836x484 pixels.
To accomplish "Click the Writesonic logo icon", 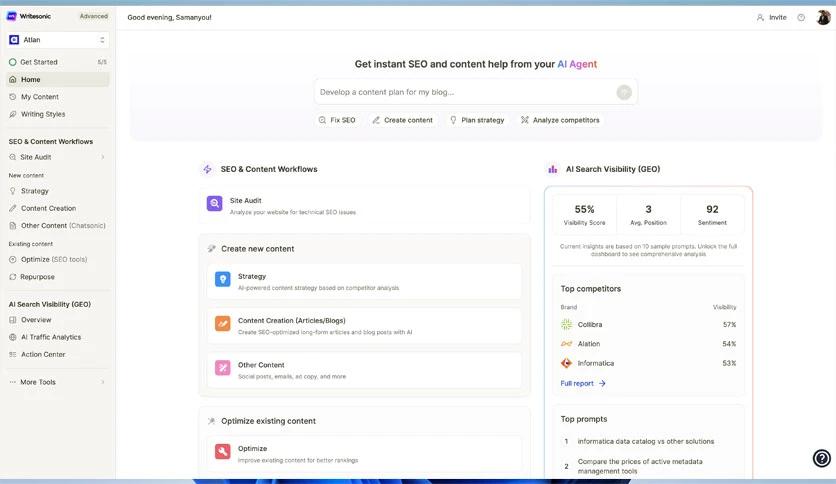I will click(x=12, y=16).
